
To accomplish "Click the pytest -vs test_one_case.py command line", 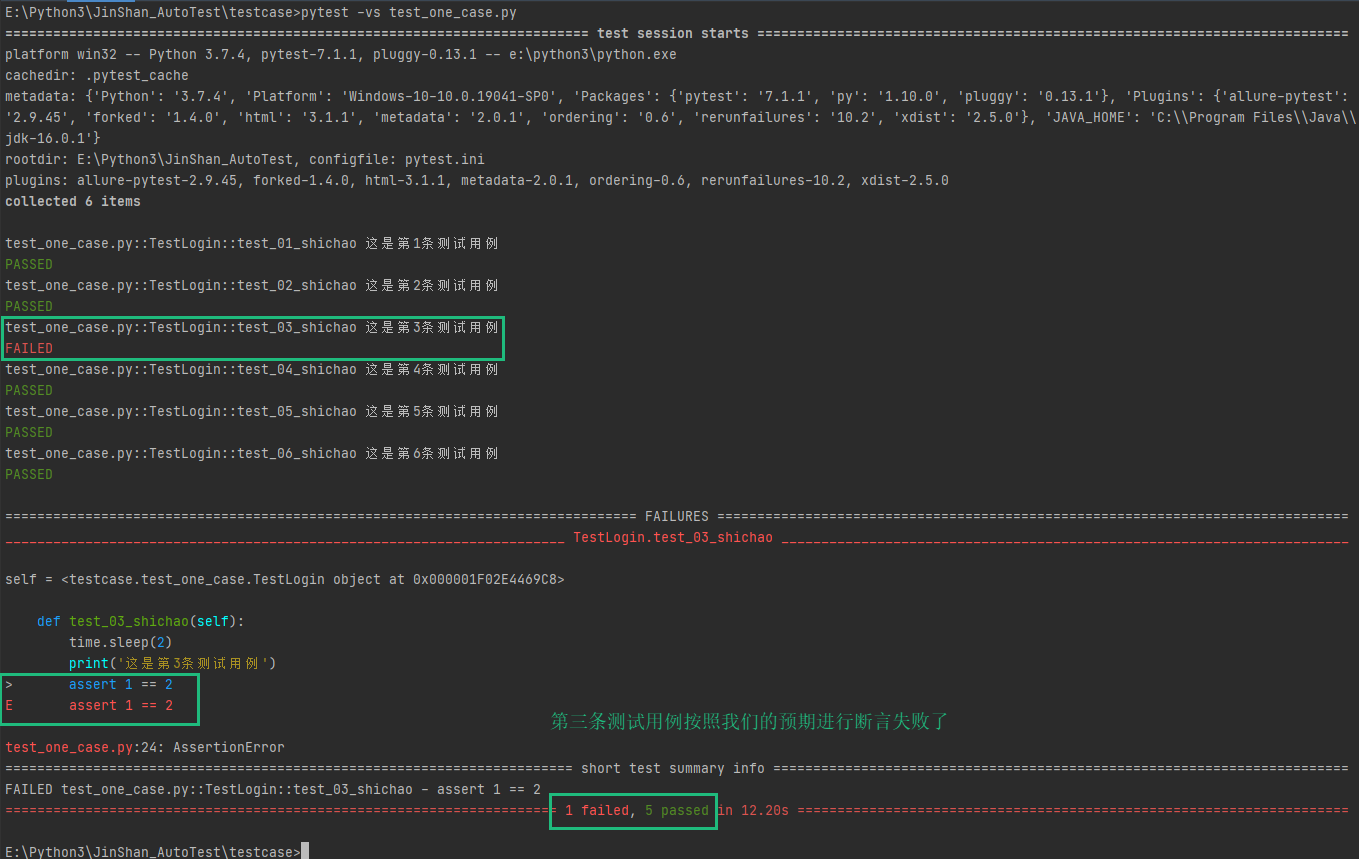I will (x=261, y=12).
